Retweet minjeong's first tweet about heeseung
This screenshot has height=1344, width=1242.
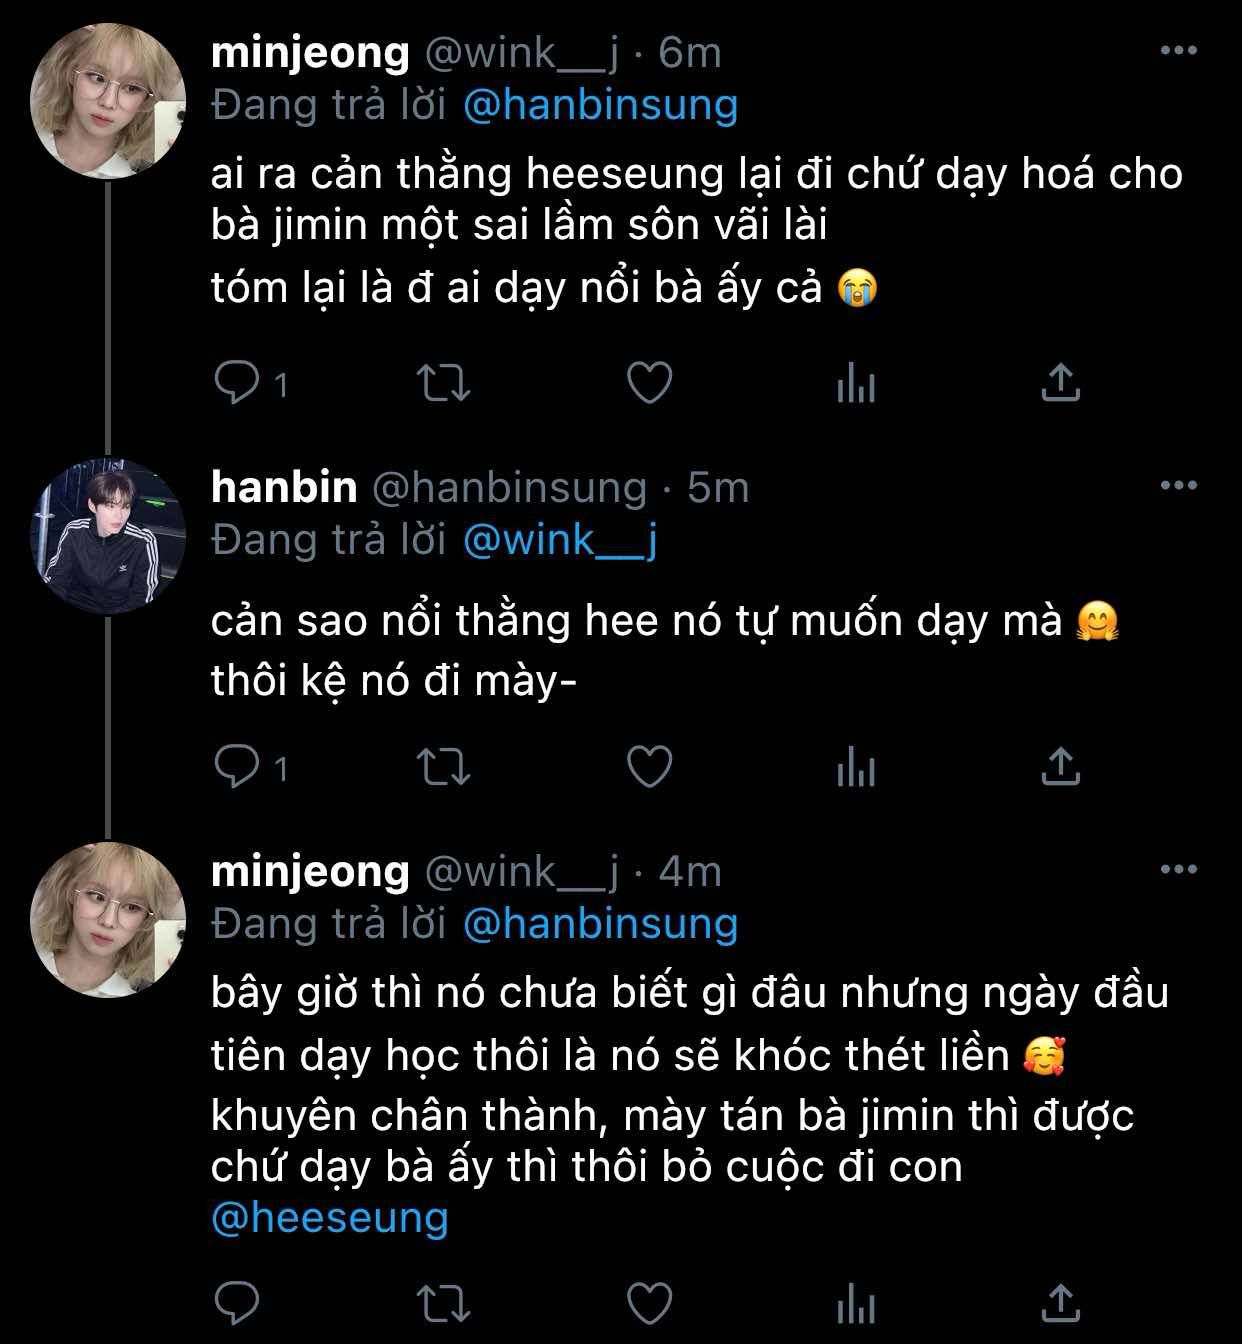[x=443, y=382]
